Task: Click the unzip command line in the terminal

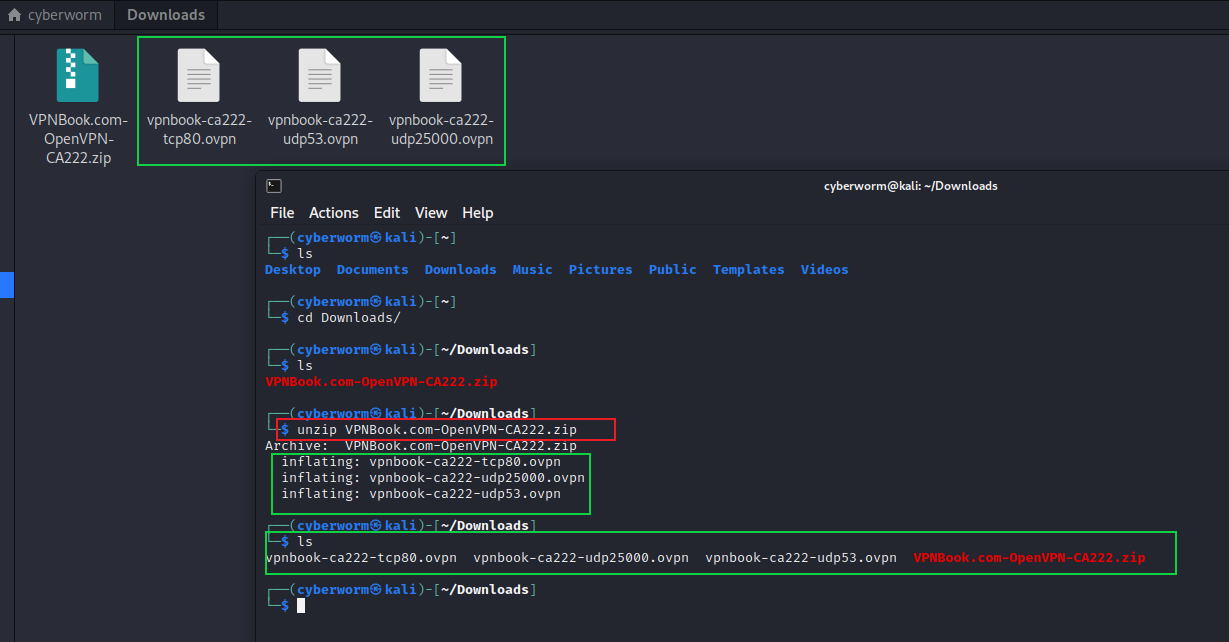Action: click(x=450, y=430)
